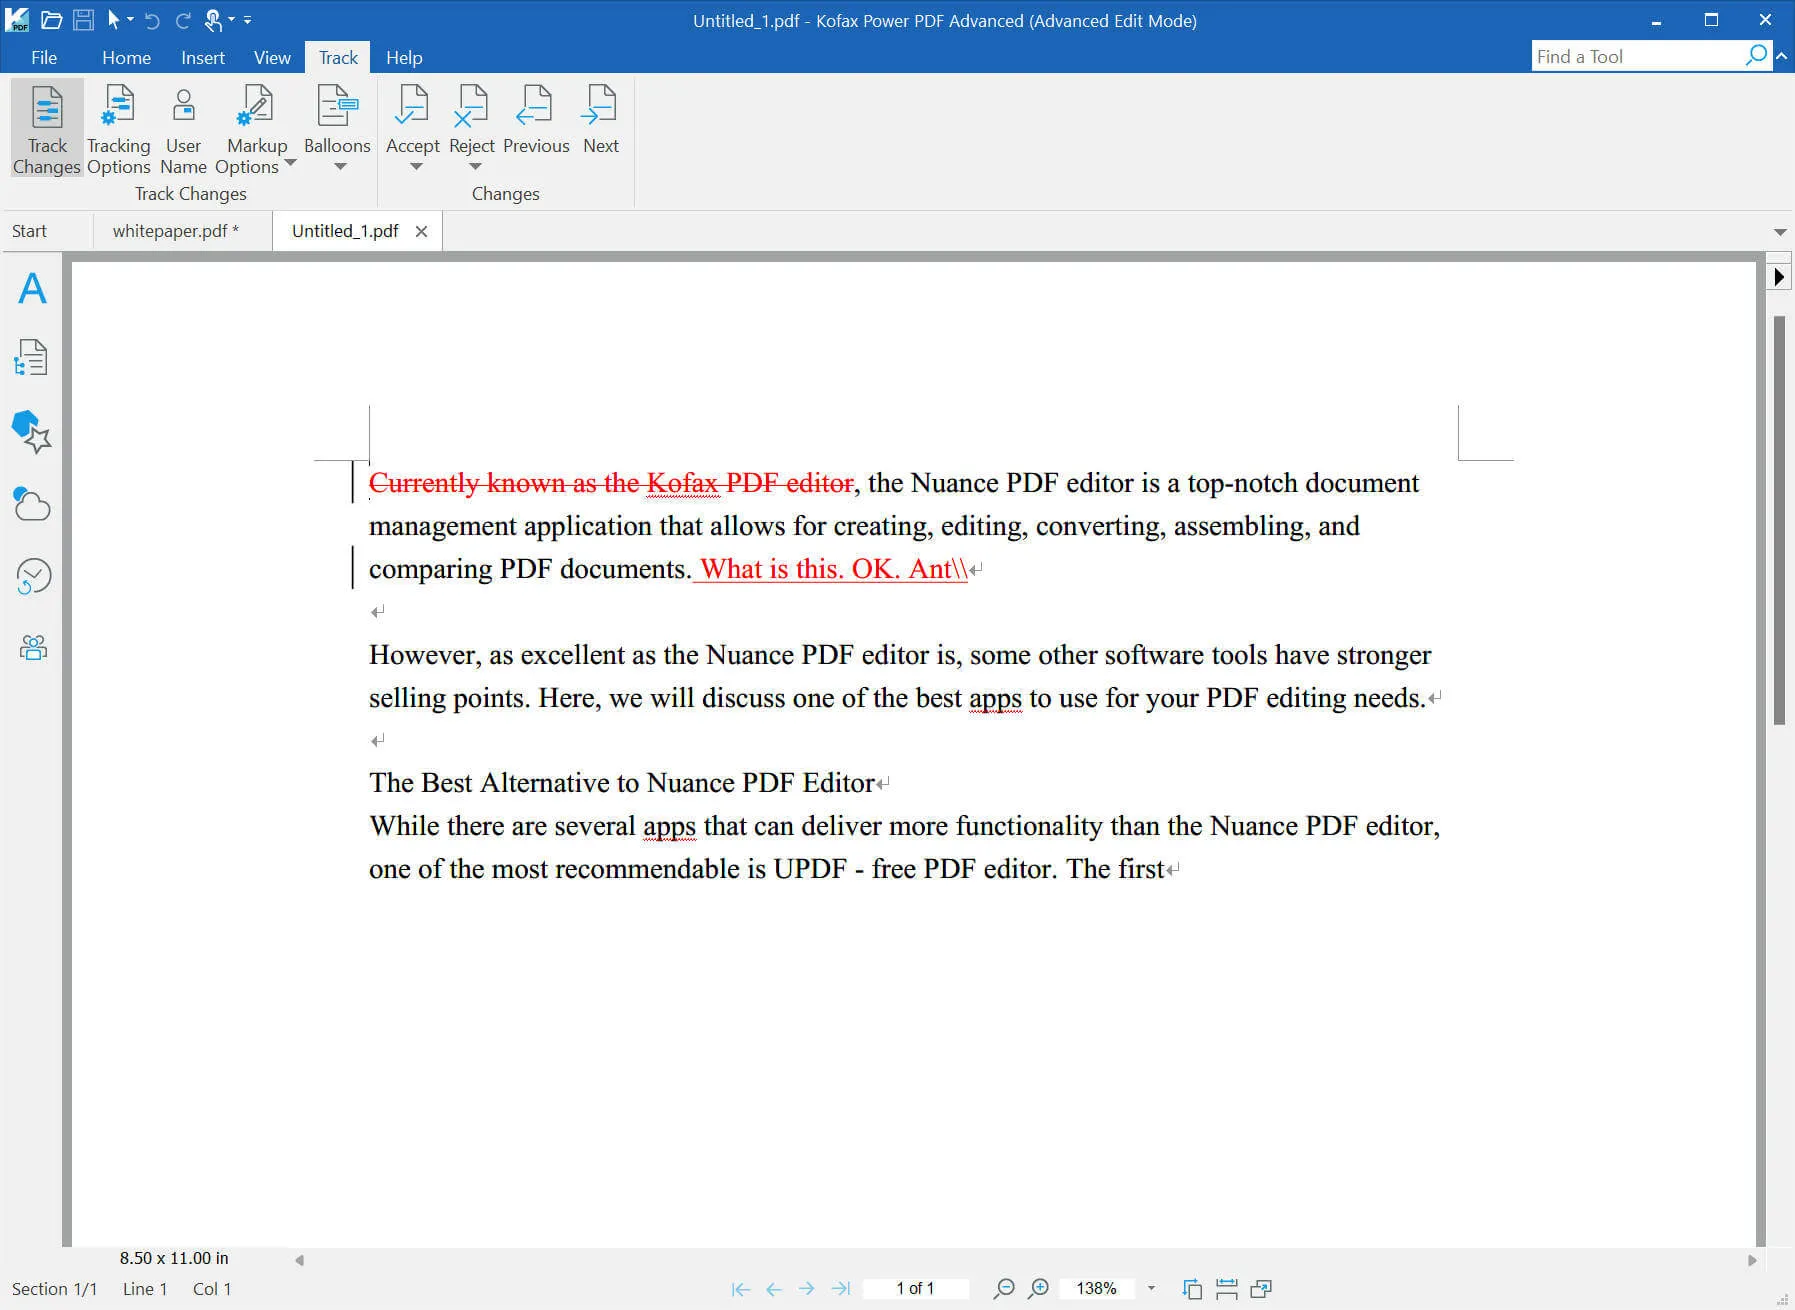Click the fit width icon in status bar

point(1227,1289)
